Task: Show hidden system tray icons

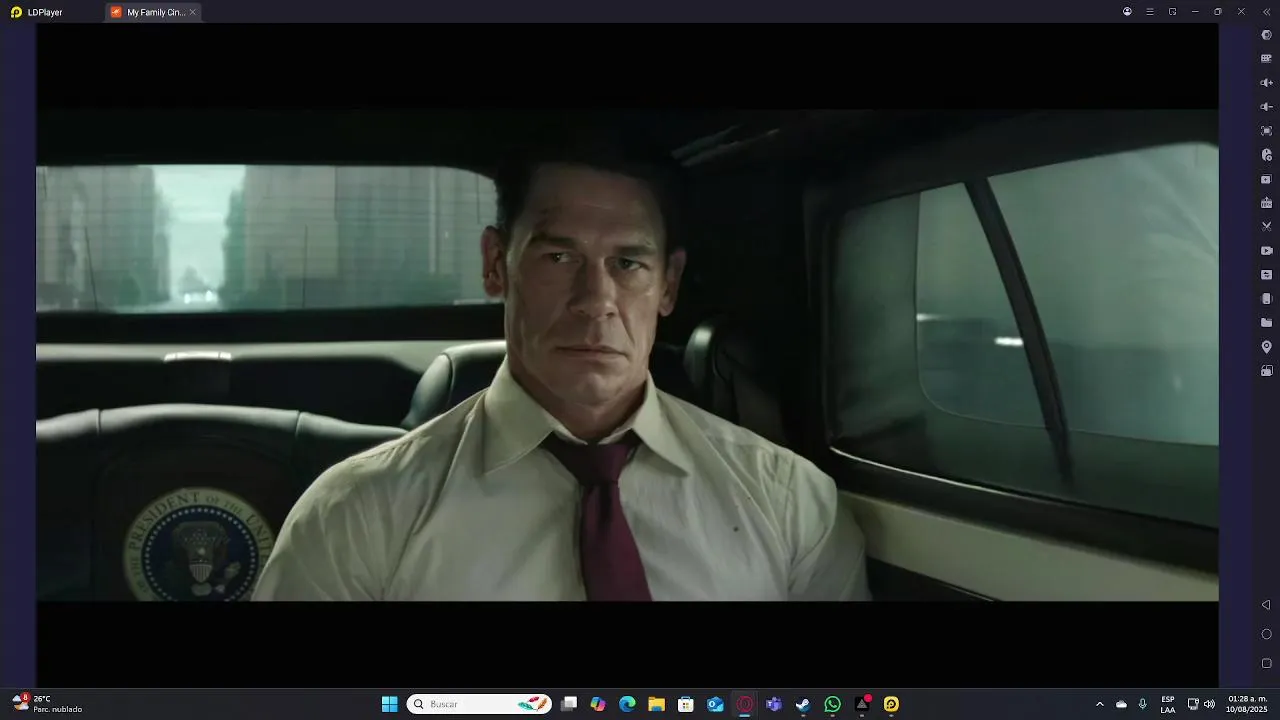Action: pos(1100,704)
